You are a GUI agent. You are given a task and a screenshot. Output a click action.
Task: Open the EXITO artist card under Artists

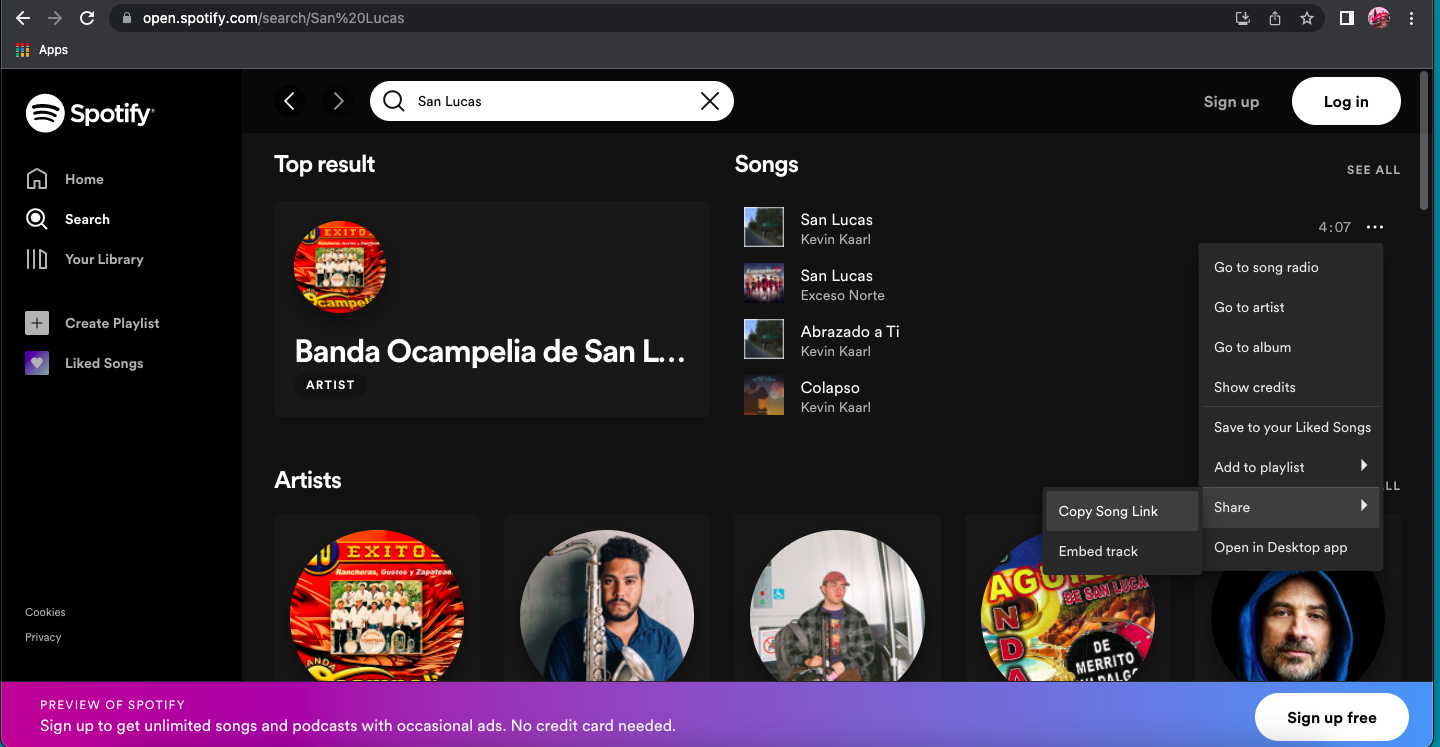[x=377, y=598]
